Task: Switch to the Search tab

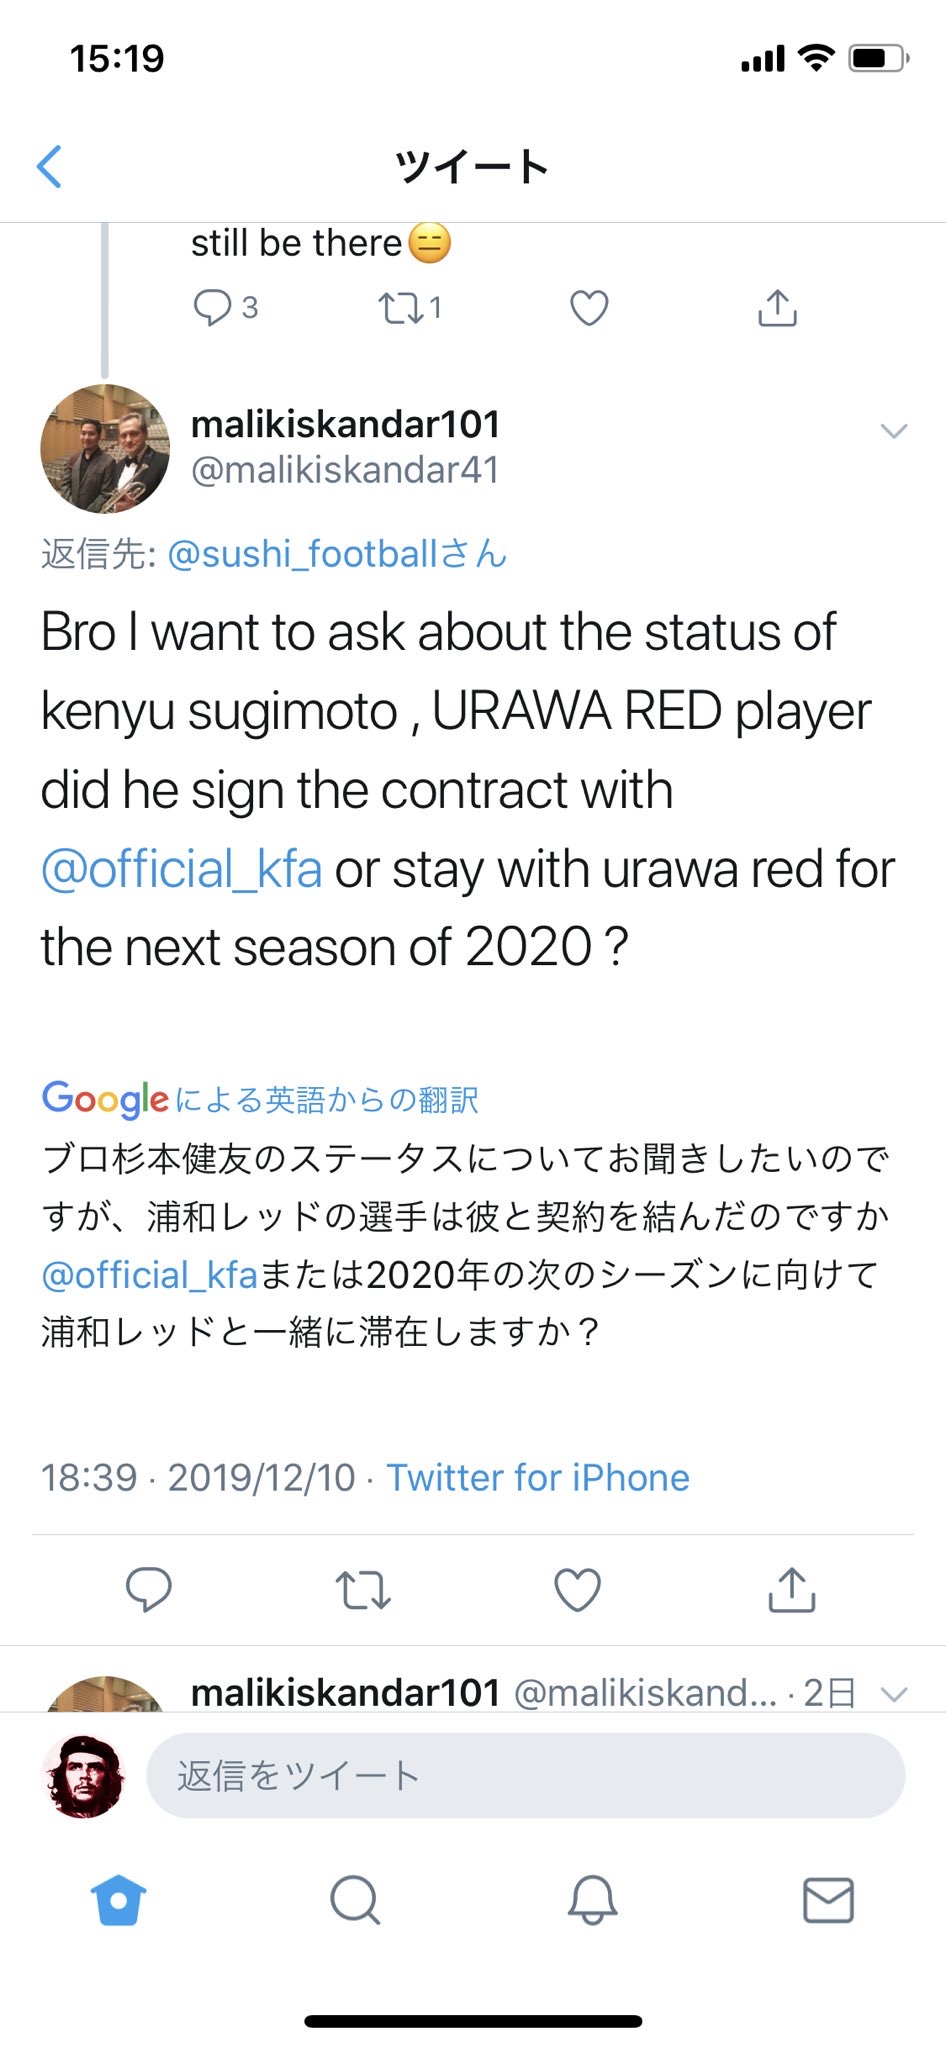Action: point(355,1900)
